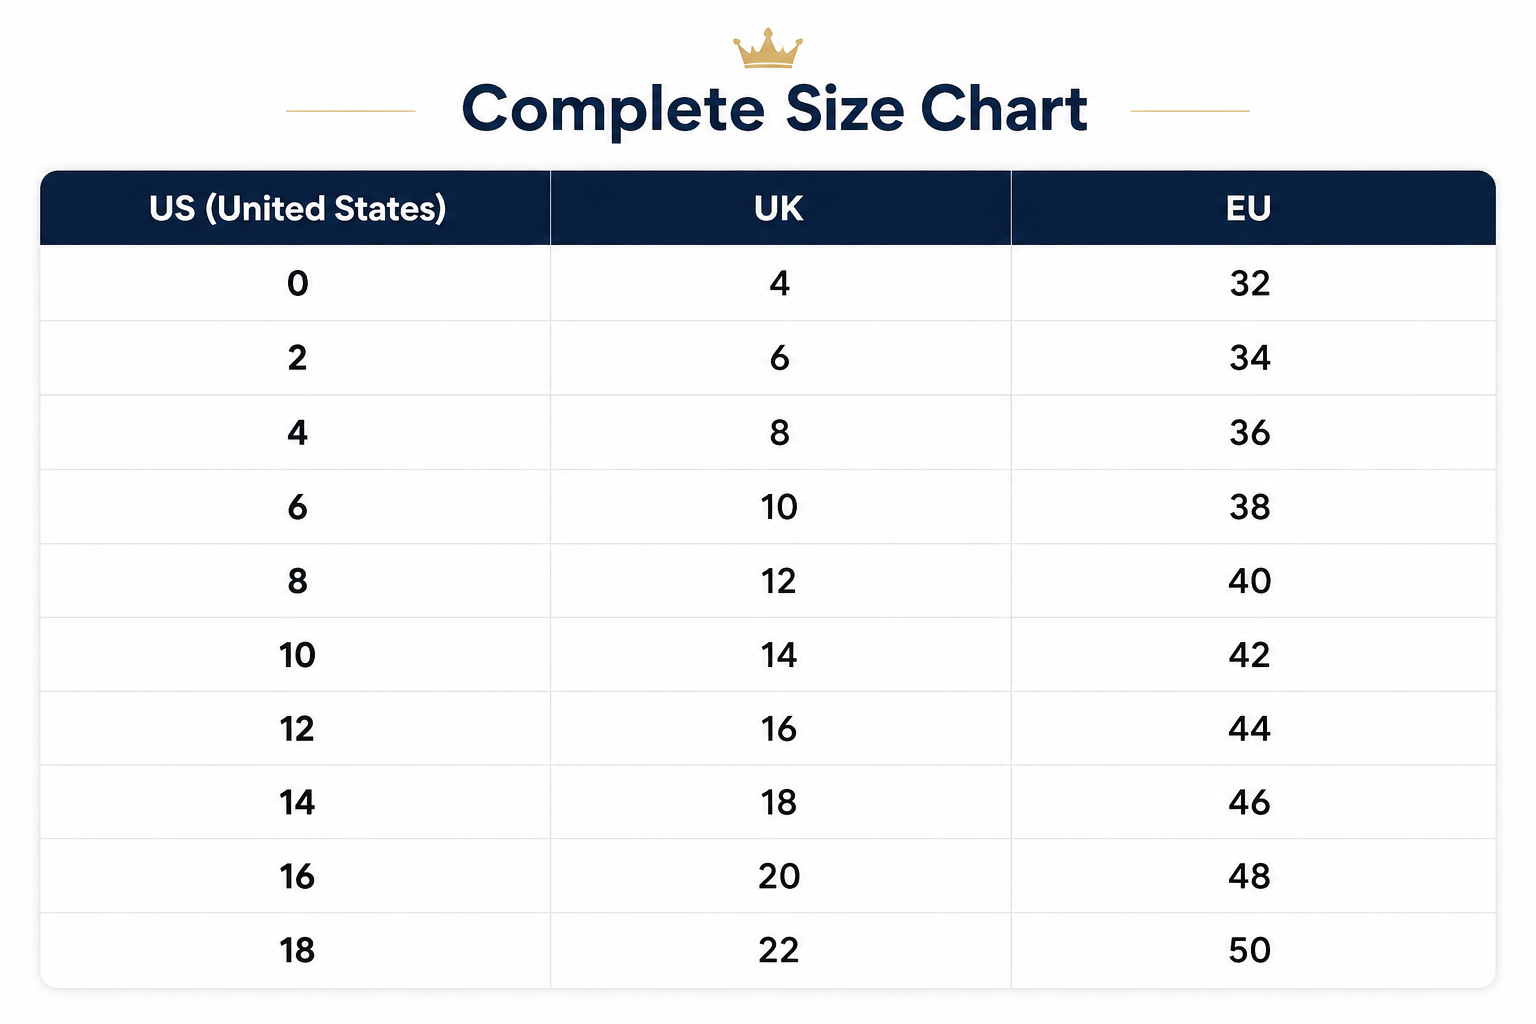Click EU size 48 cell

click(1253, 876)
